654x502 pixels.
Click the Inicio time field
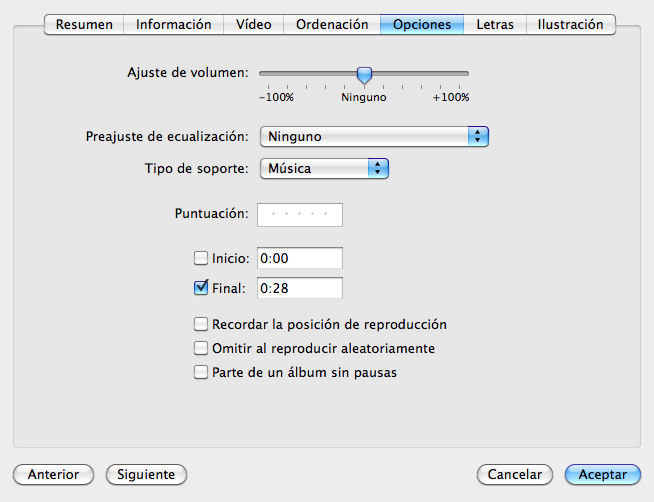pos(300,258)
